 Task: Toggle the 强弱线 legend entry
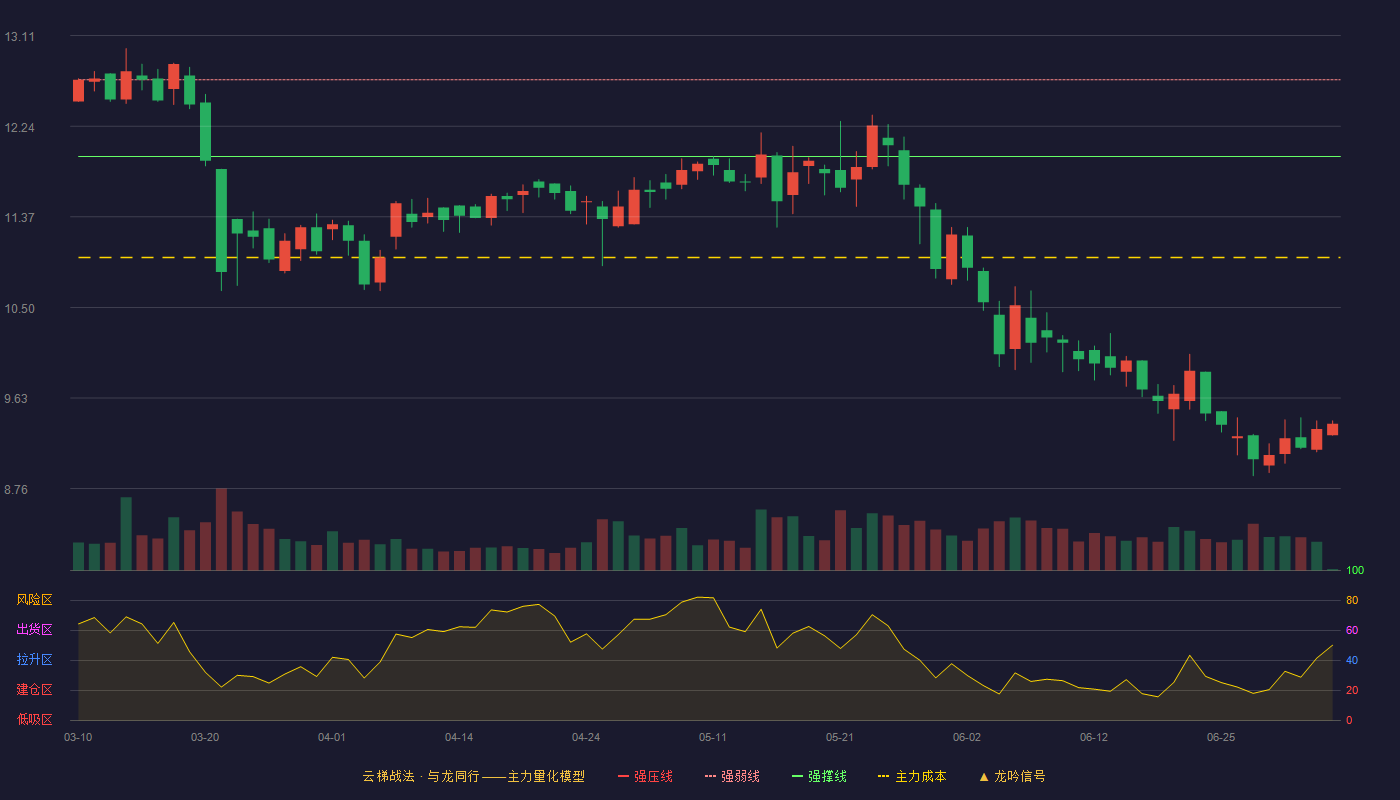(732, 776)
